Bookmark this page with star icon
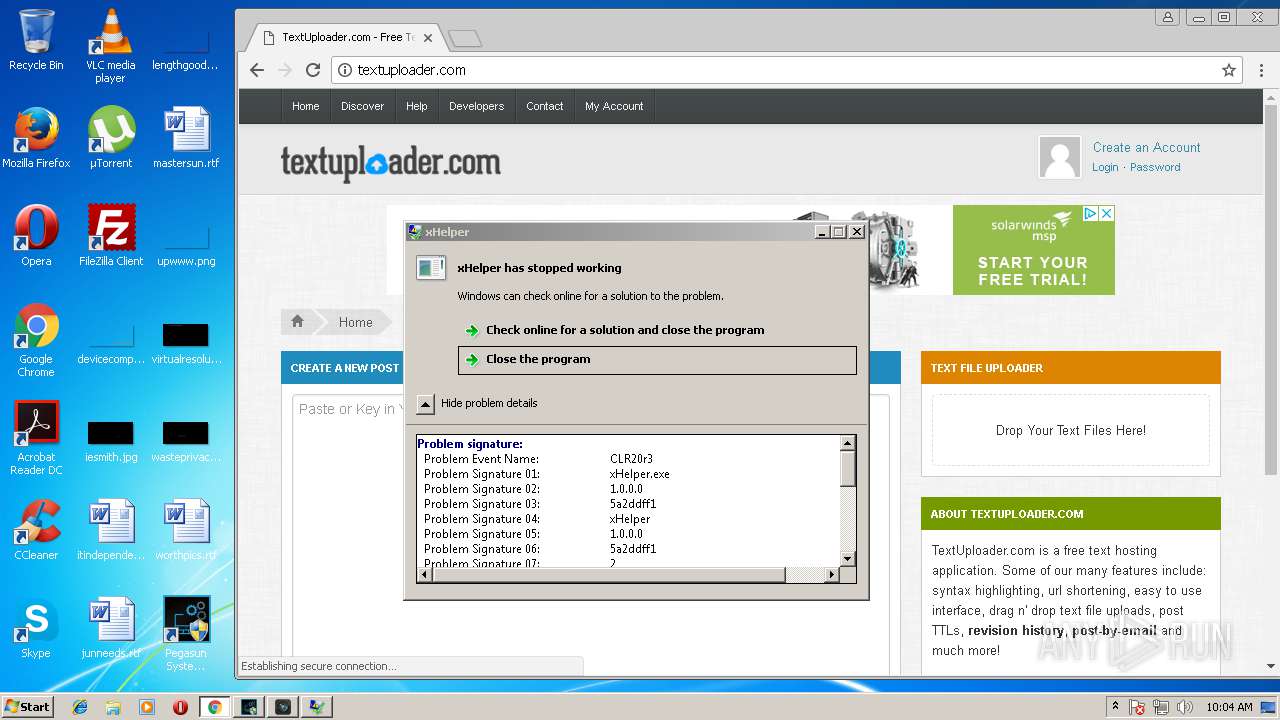 pos(1229,70)
